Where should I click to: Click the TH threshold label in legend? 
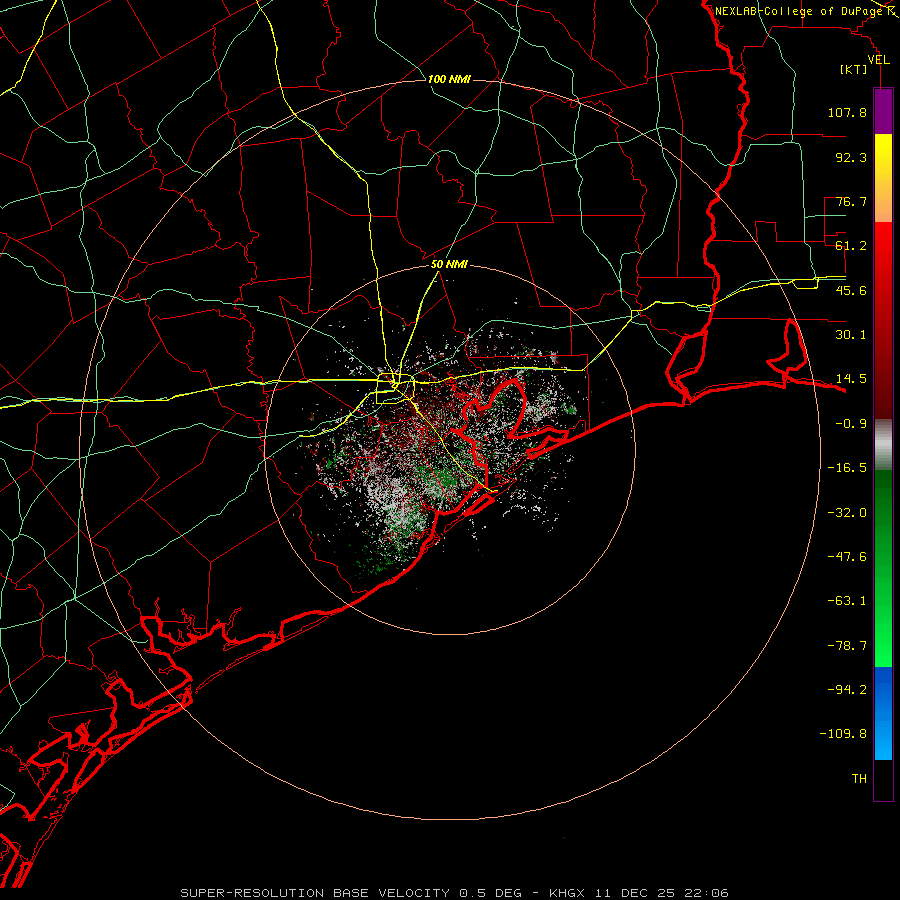click(x=859, y=779)
